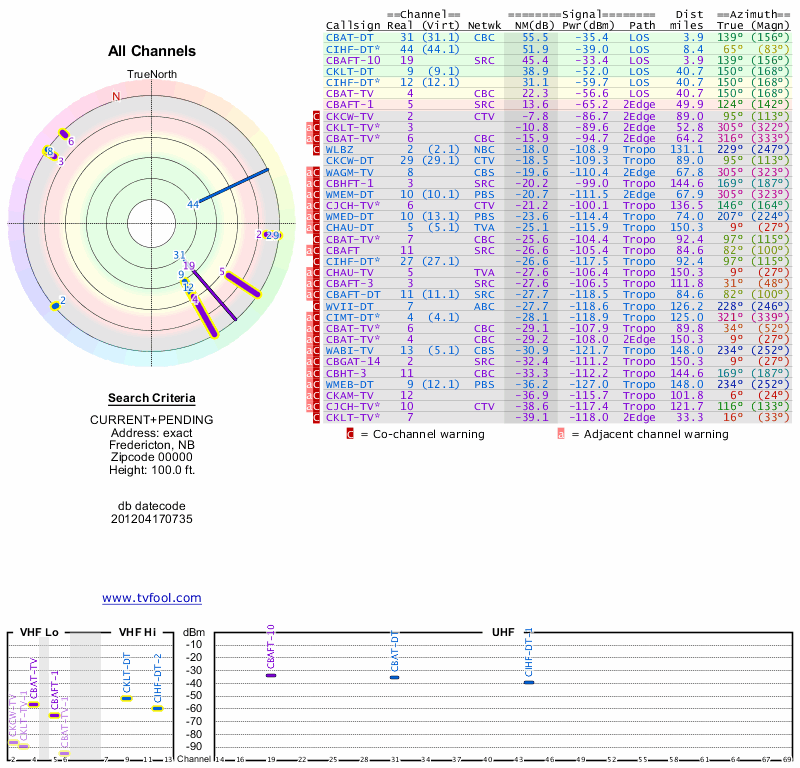
Task: Select the CBAT-DT bar in UHF chart
Action: click(395, 677)
